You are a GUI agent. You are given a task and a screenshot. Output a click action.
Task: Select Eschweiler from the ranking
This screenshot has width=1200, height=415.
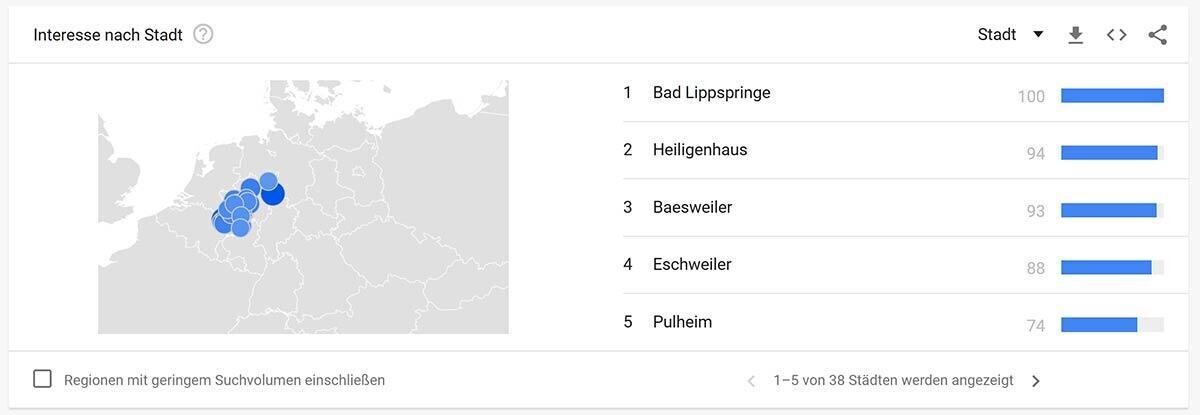pyautogui.click(x=691, y=265)
